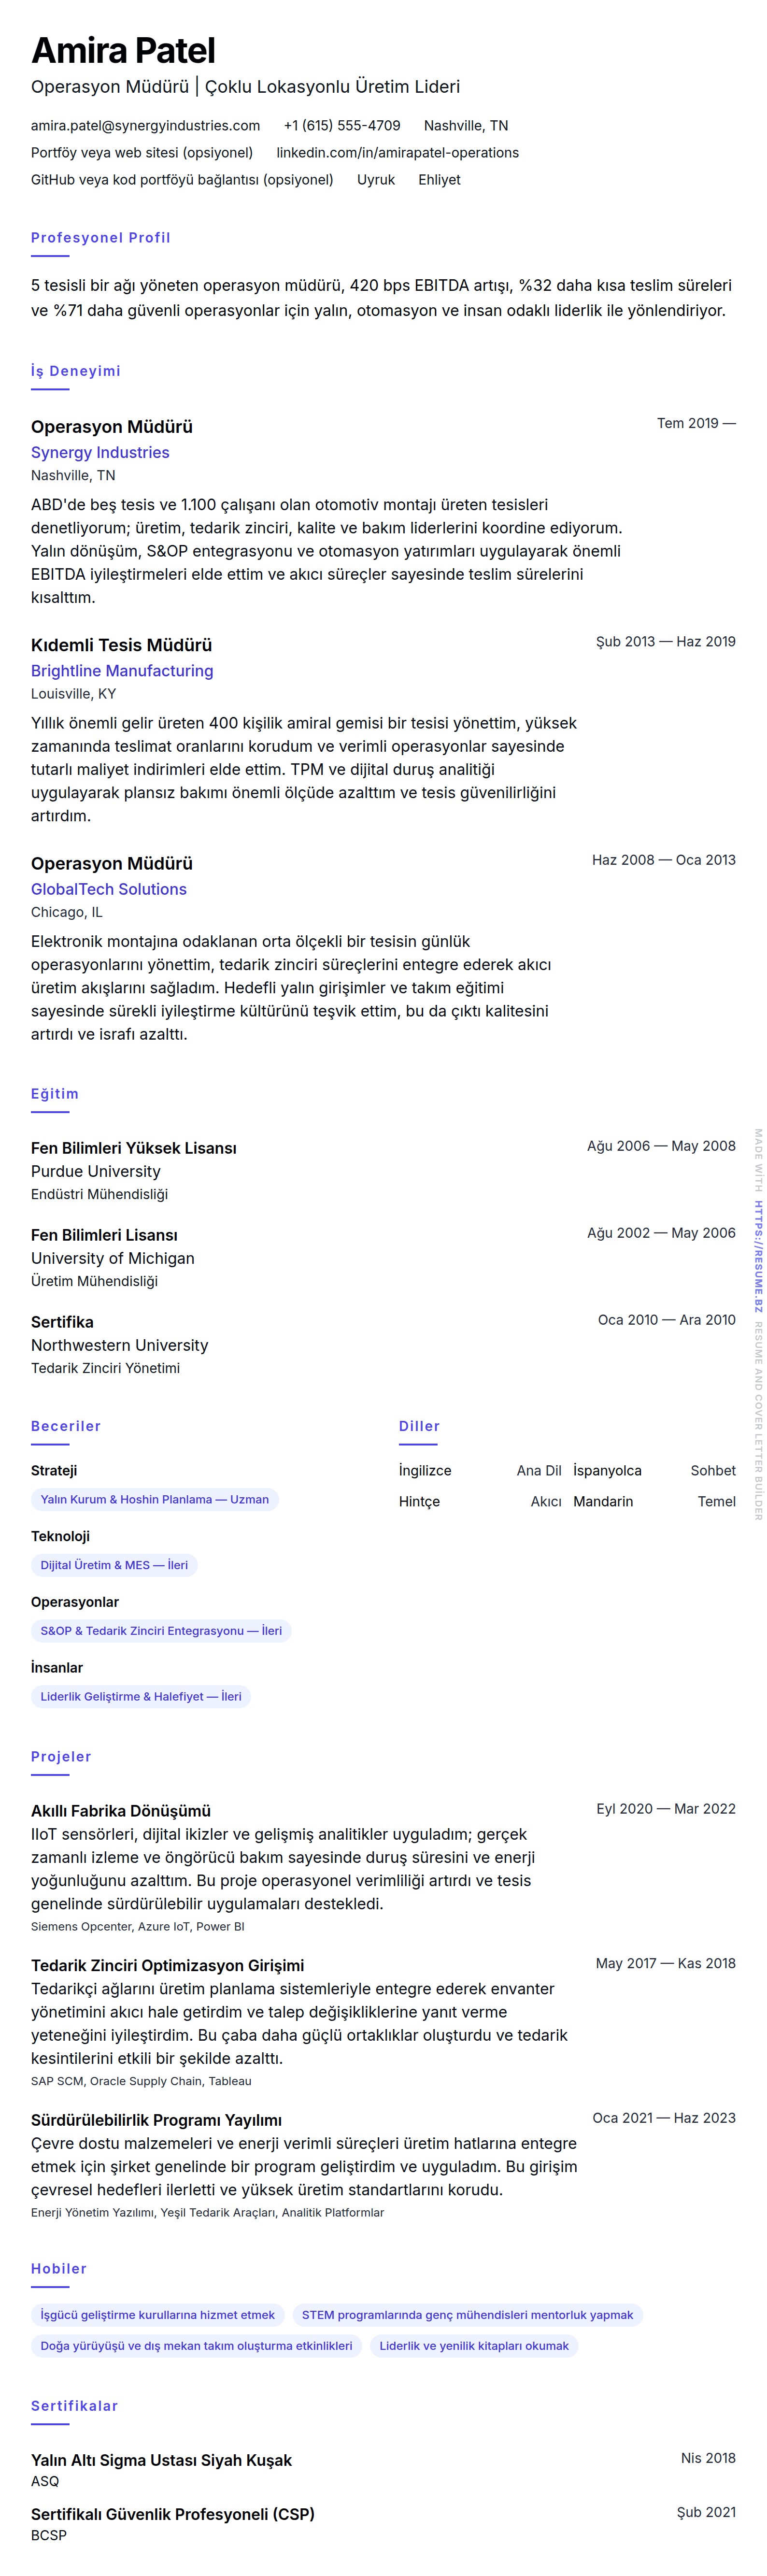Click the İşgücü geliştirme kurullarına hizmet etmek tag
767x2576 pixels.
[157, 2315]
